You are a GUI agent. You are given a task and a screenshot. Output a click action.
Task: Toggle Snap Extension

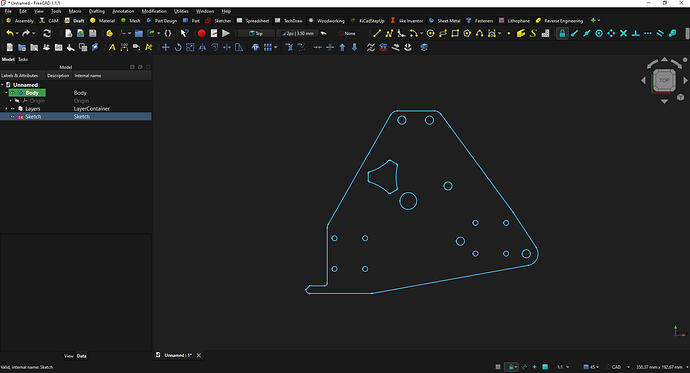648,33
